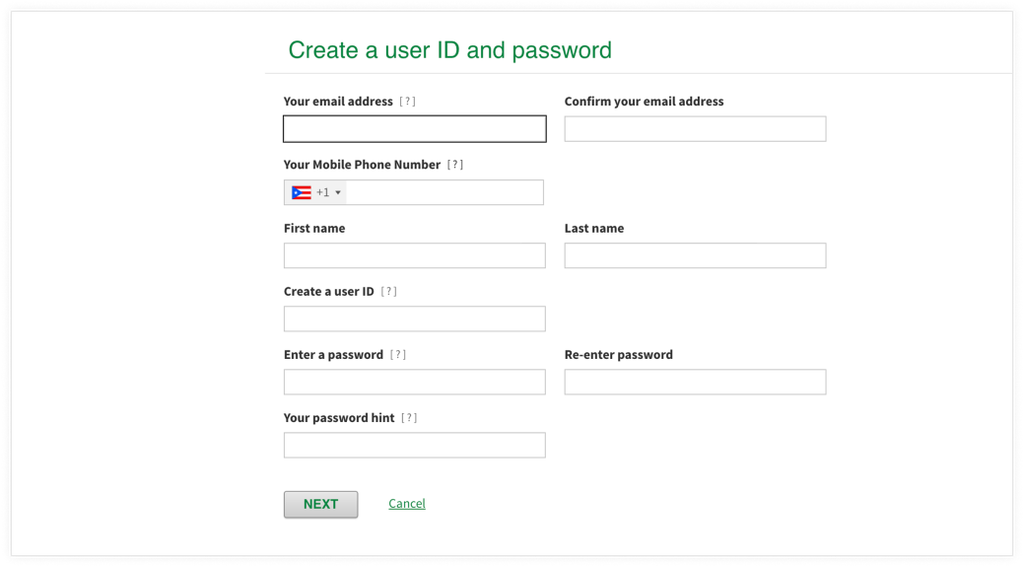Open help for Mobile Phone Number
This screenshot has width=1024, height=567.
click(455, 165)
